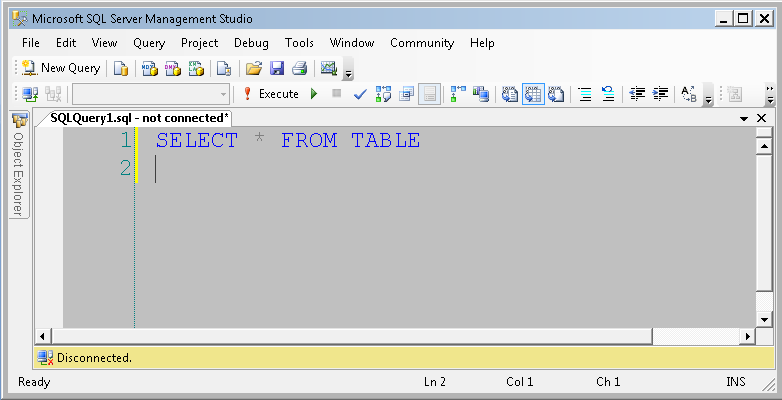Expand the Object Explorer side panel

(x=19, y=165)
